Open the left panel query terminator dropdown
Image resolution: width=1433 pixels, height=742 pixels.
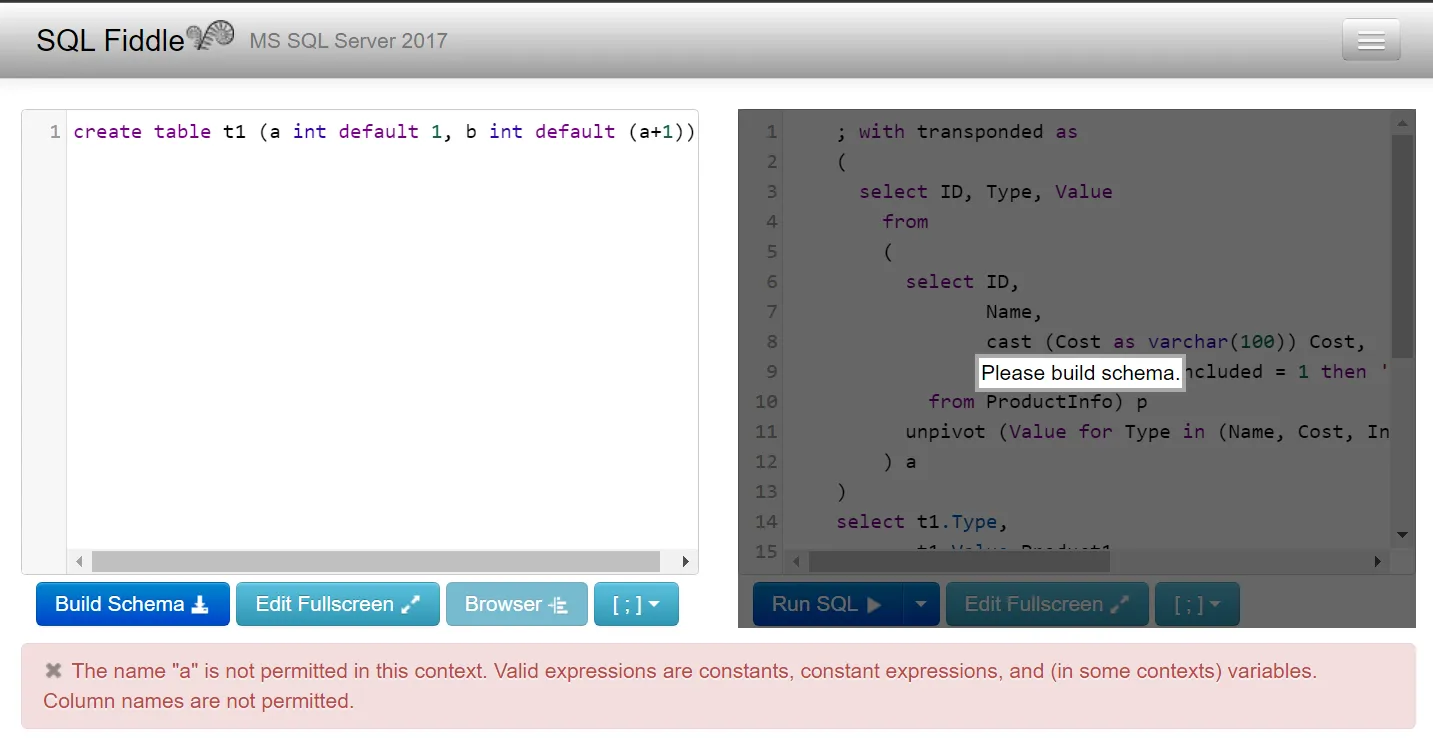click(x=636, y=603)
